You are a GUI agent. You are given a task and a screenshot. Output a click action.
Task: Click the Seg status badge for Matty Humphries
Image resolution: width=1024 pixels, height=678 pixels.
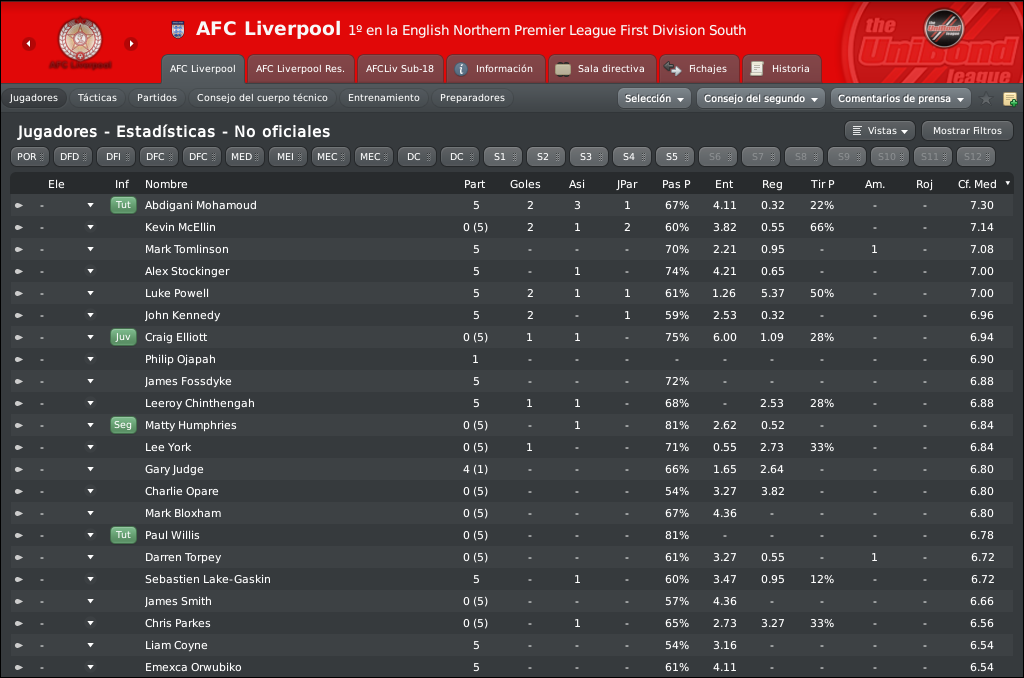(123, 425)
